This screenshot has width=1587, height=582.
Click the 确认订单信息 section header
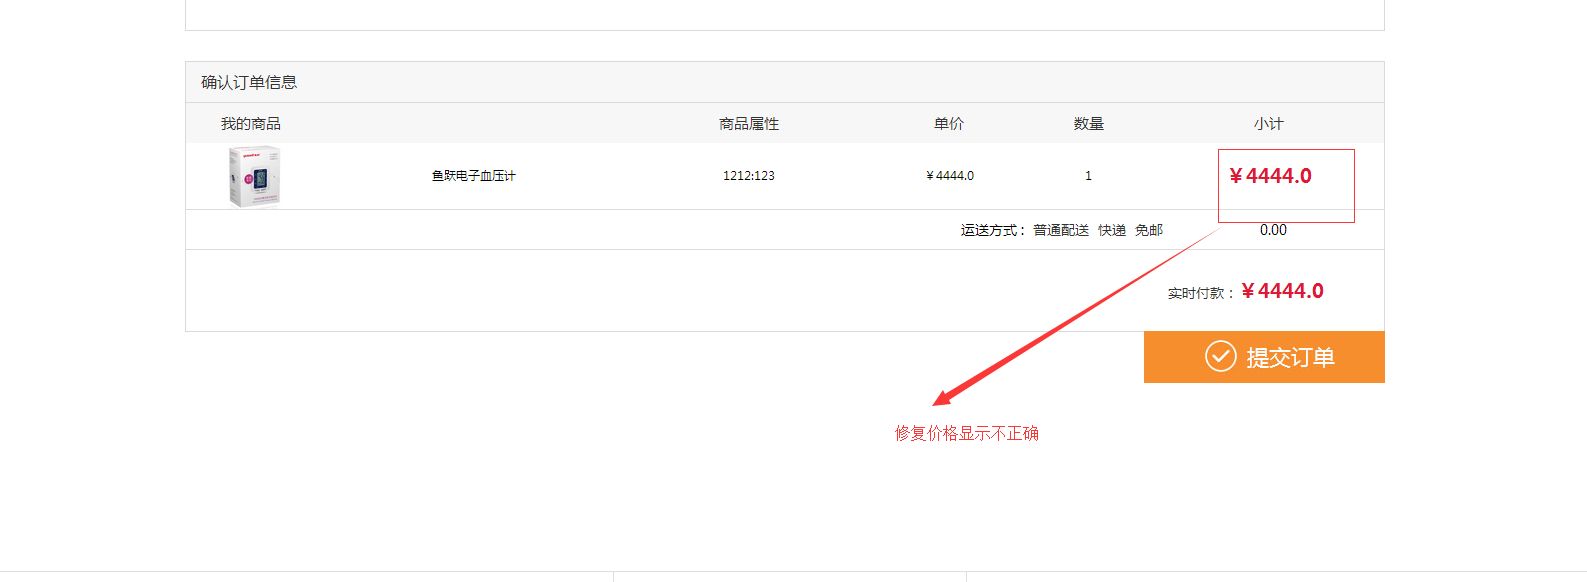pos(249,82)
